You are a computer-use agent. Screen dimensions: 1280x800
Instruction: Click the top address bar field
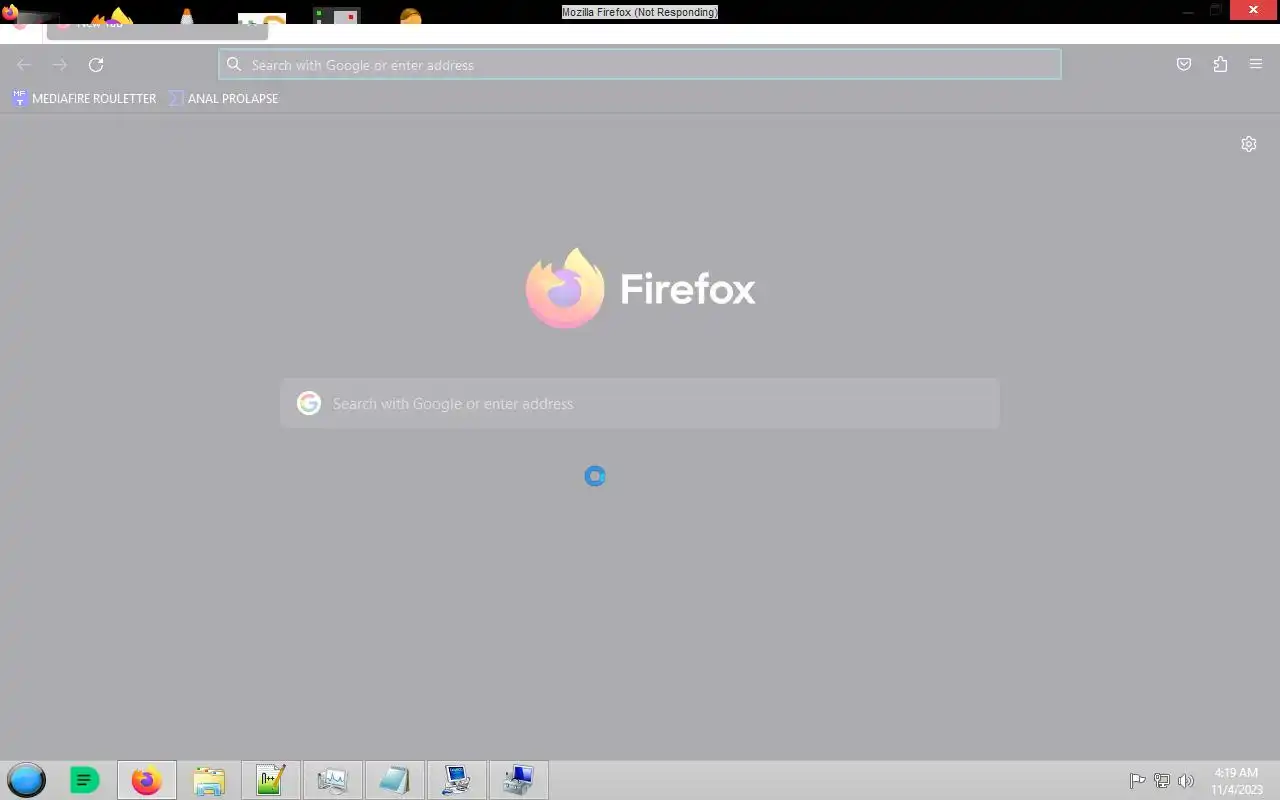(x=640, y=65)
